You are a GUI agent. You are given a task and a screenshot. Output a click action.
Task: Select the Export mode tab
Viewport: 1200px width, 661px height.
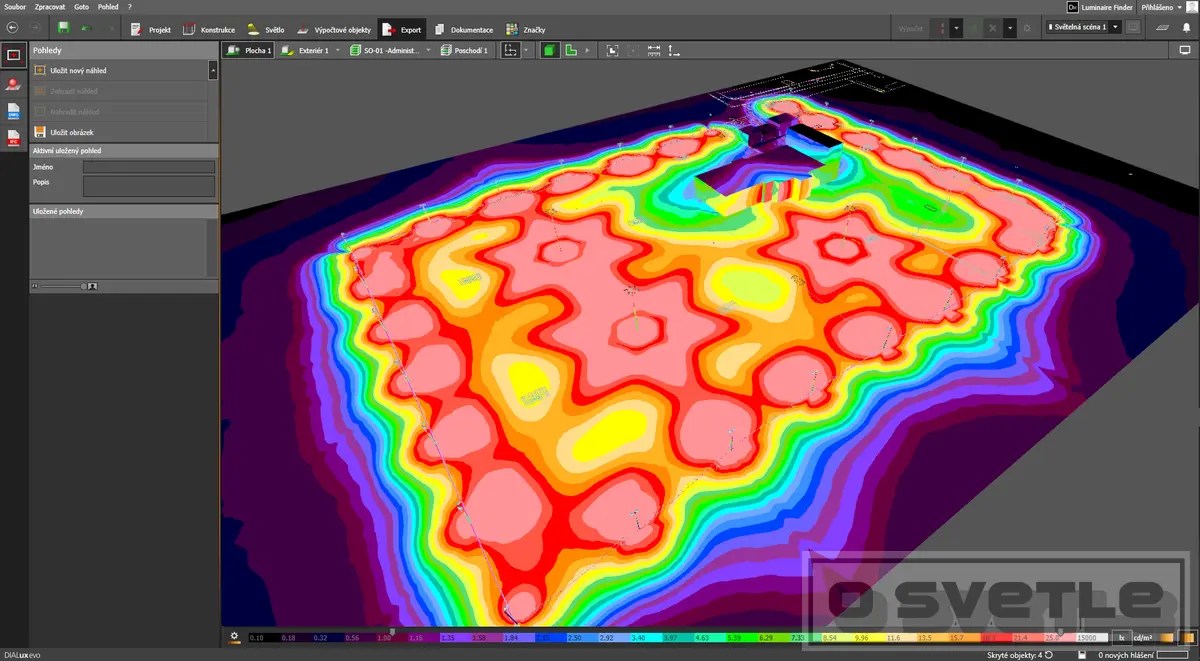(x=403, y=29)
